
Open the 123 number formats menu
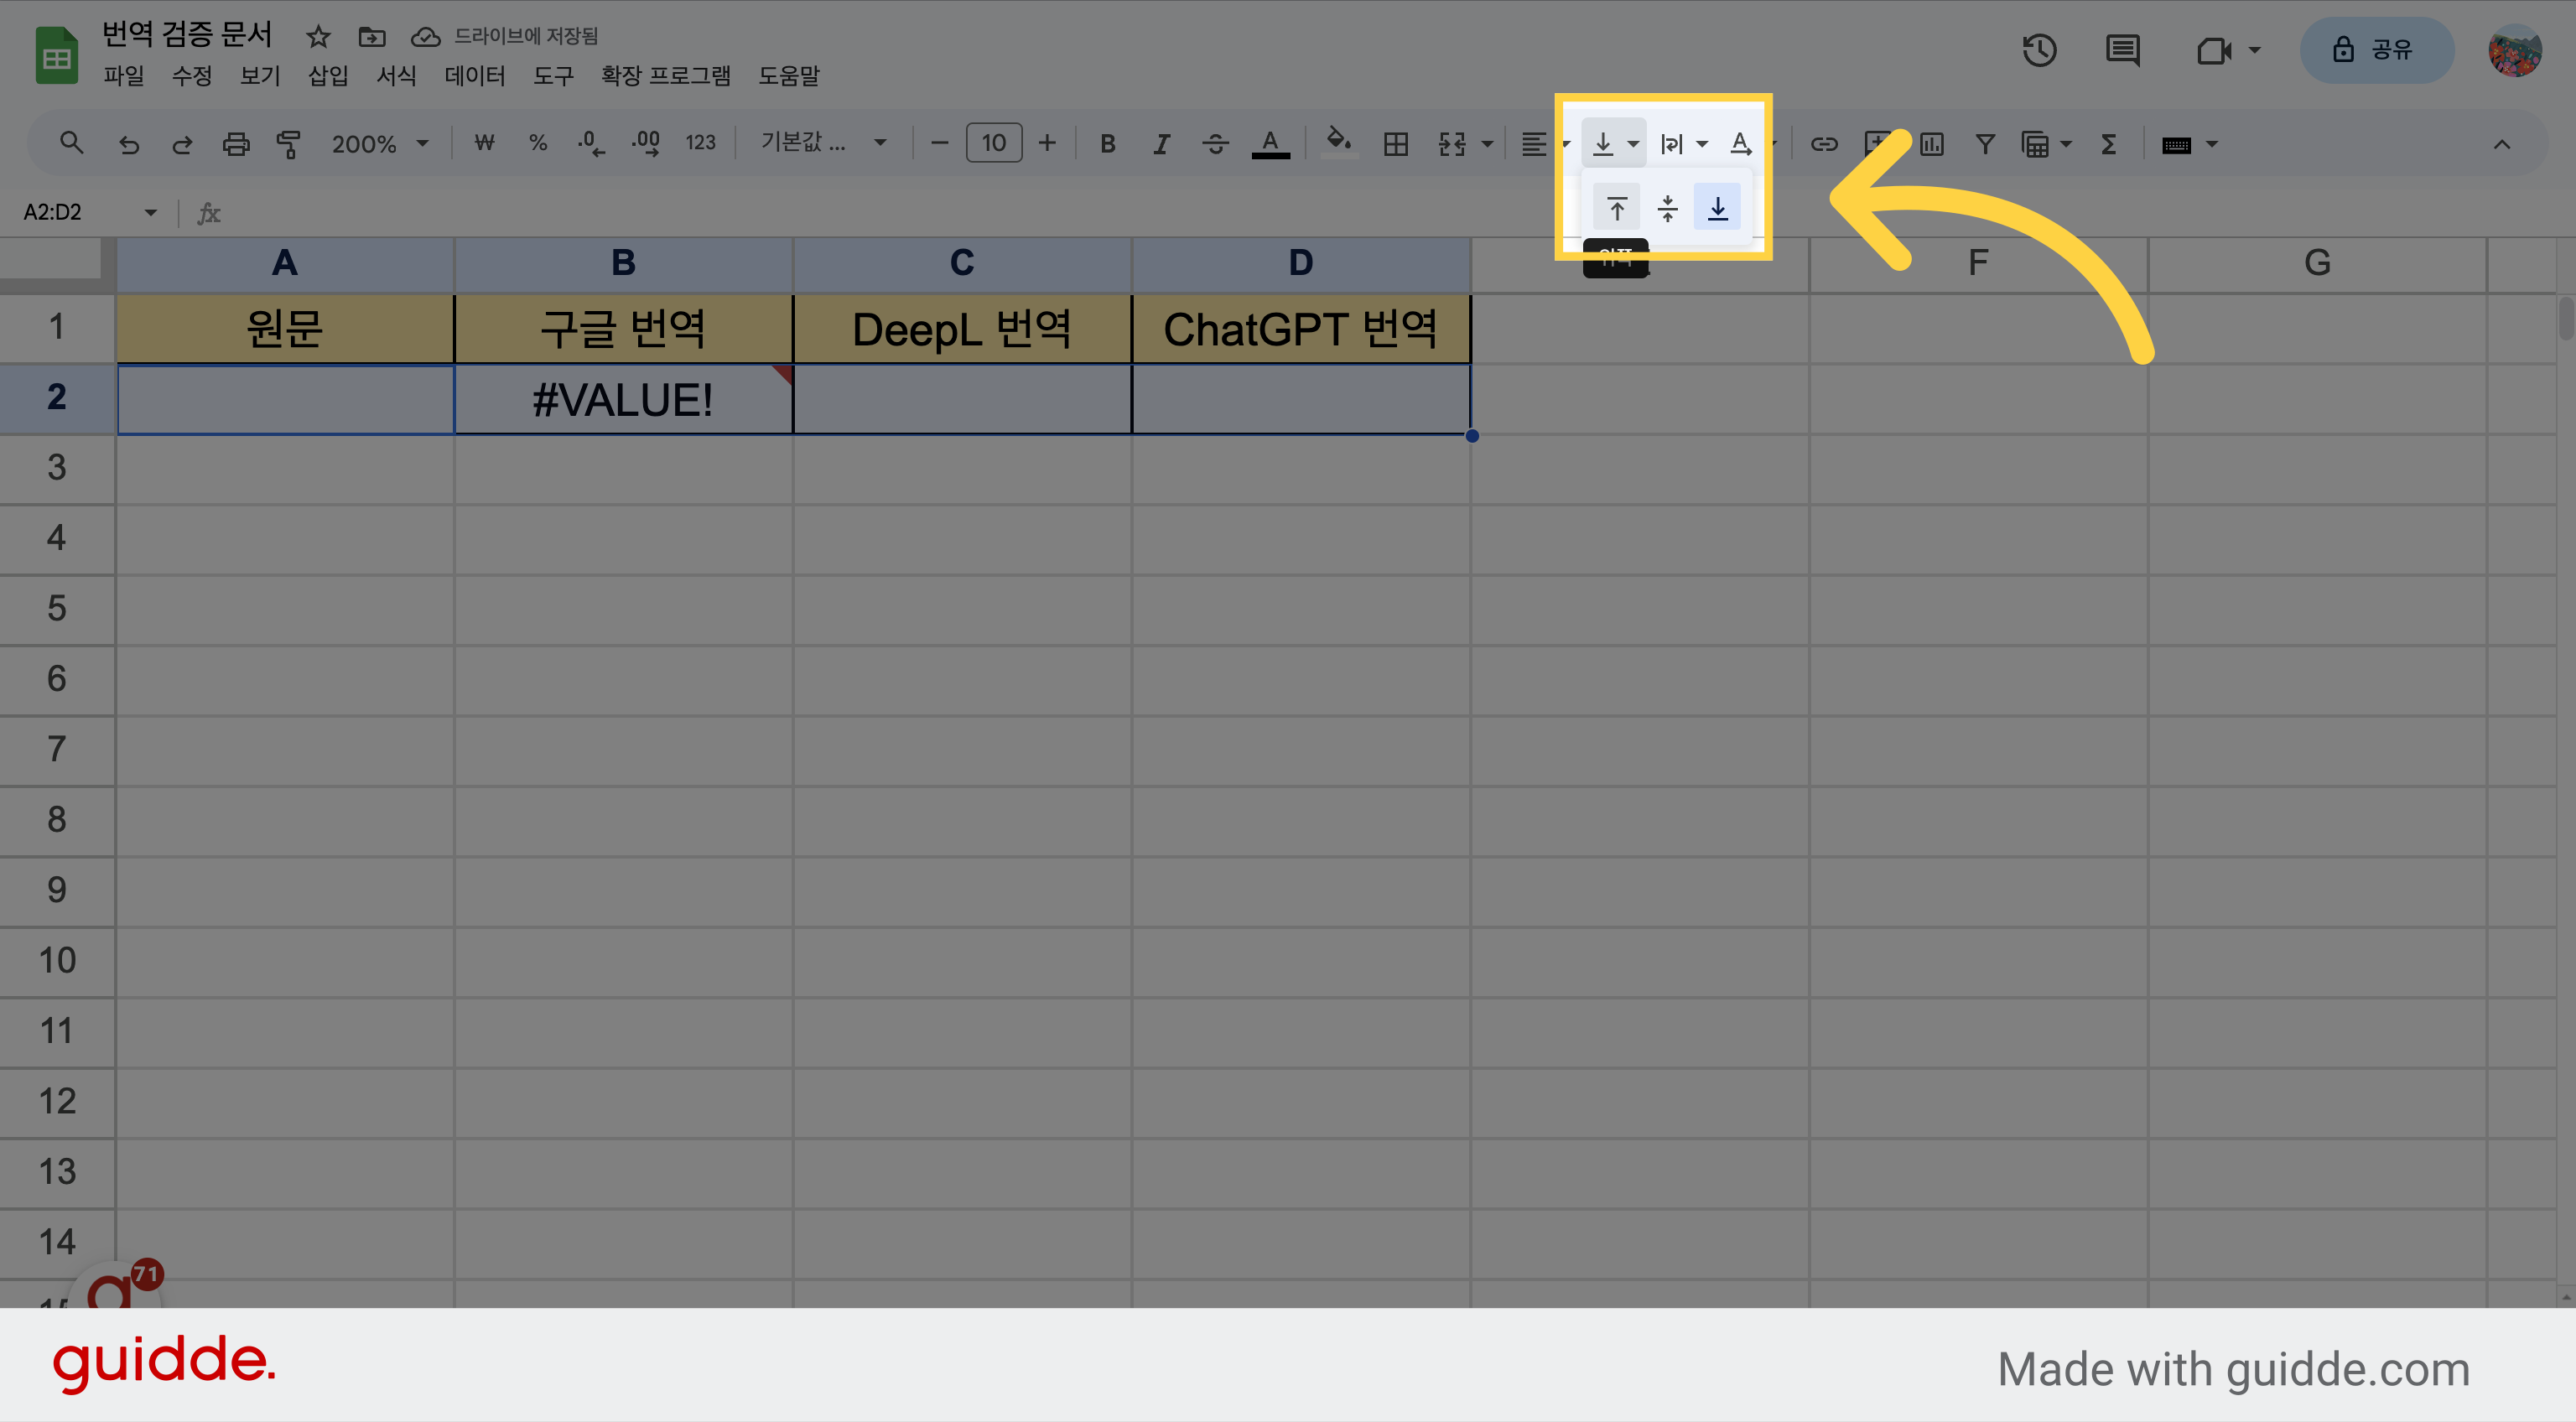(x=700, y=144)
